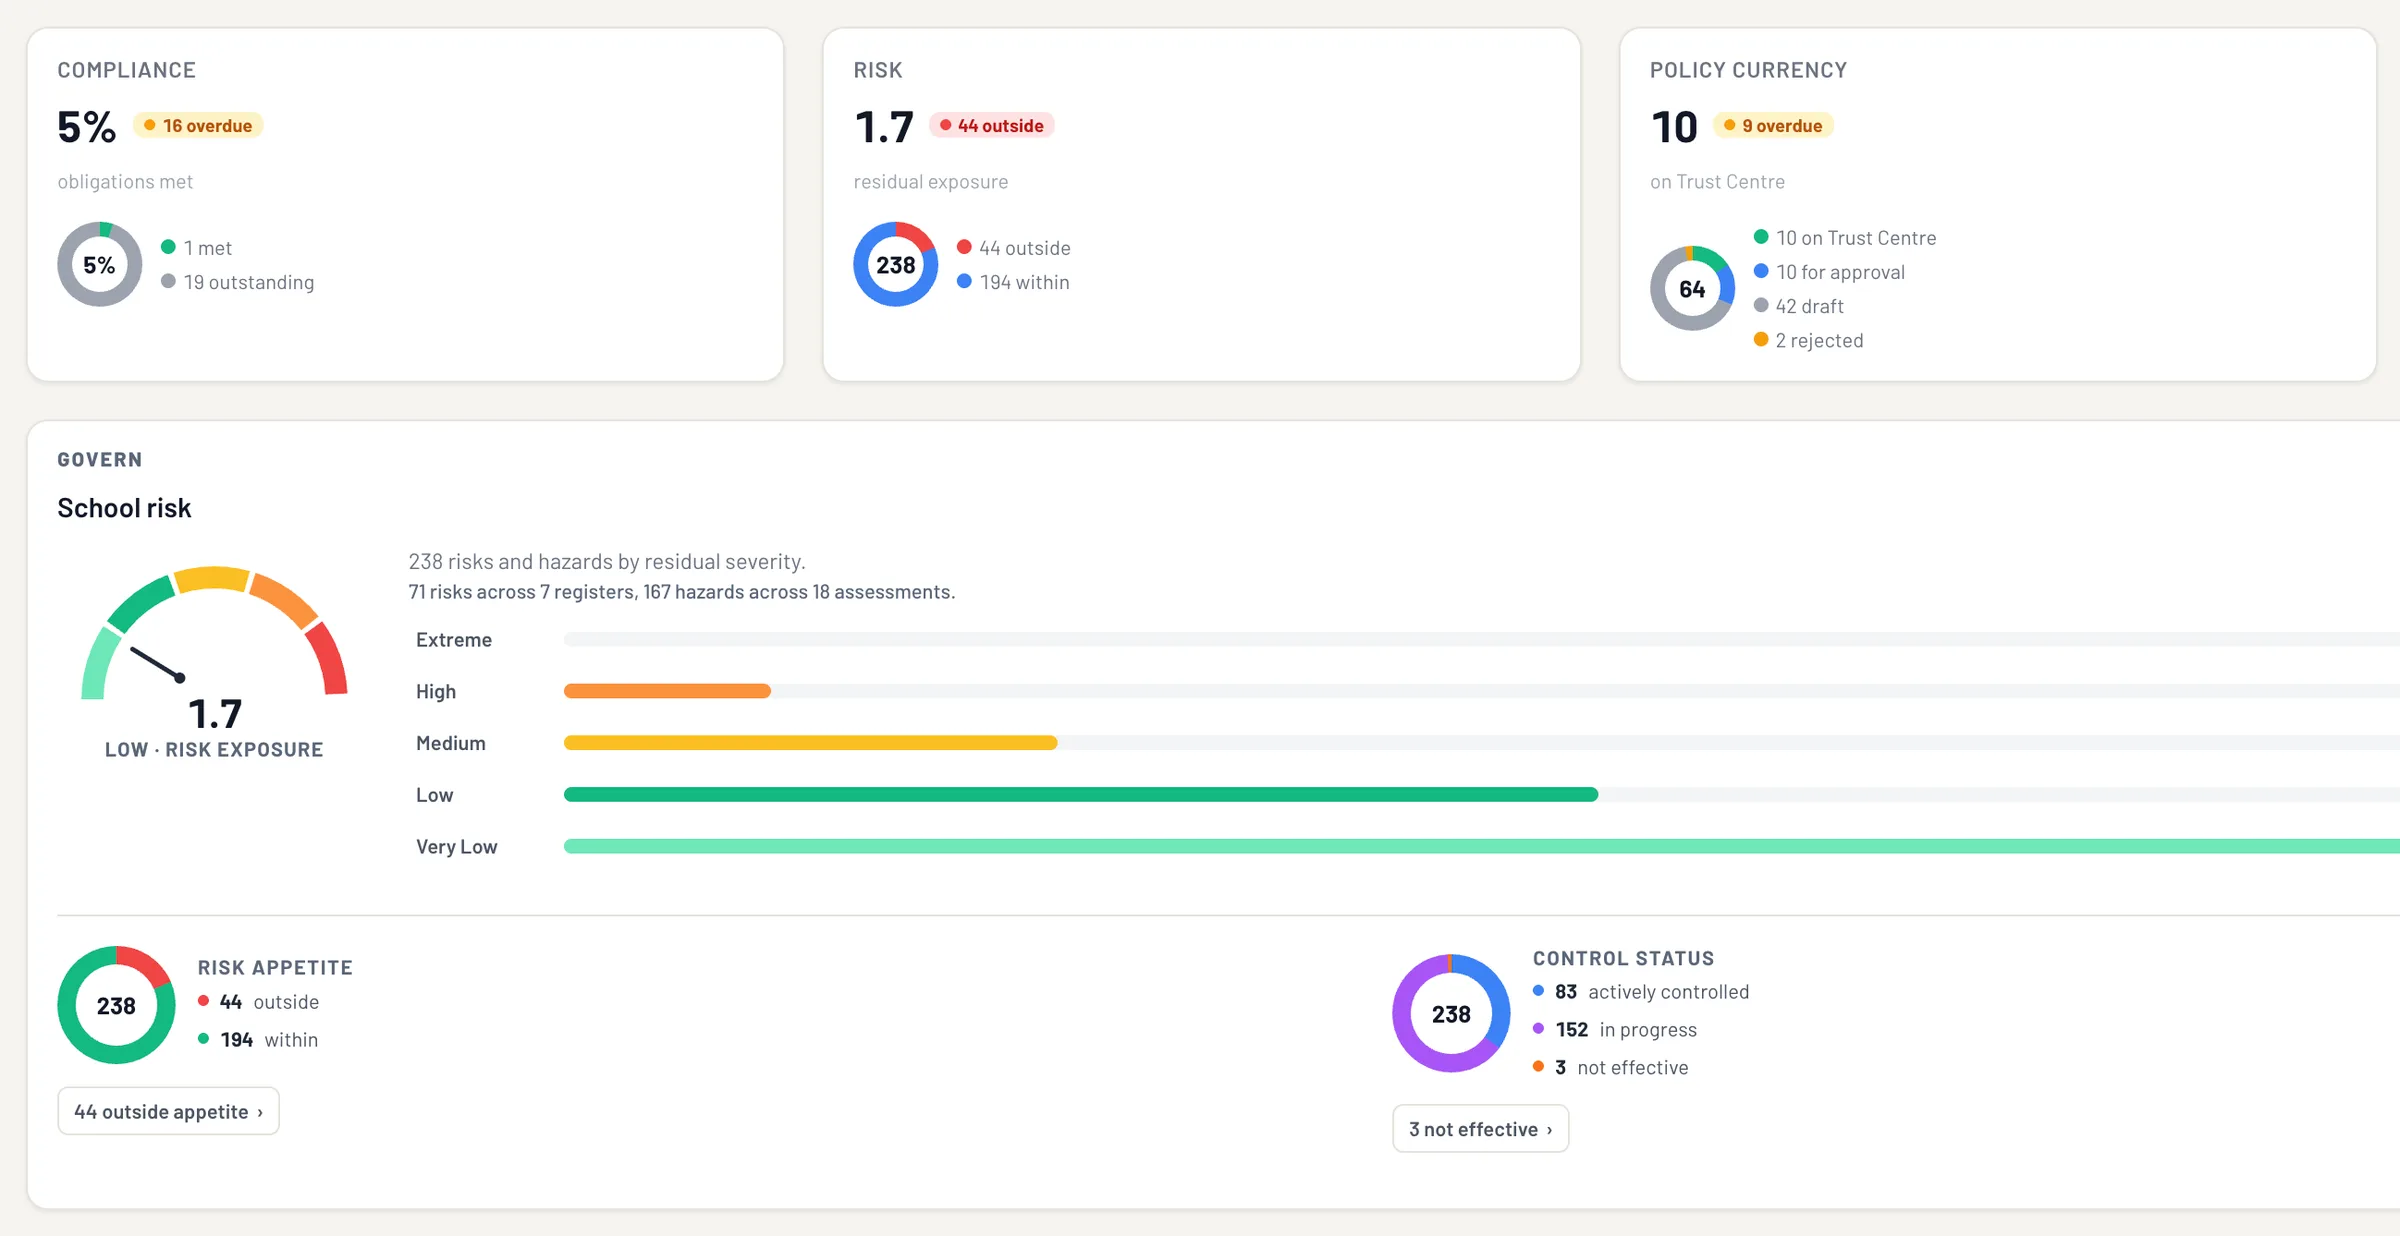This screenshot has height=1236, width=2400.
Task: Click the Extreme severity label
Action: (x=454, y=639)
